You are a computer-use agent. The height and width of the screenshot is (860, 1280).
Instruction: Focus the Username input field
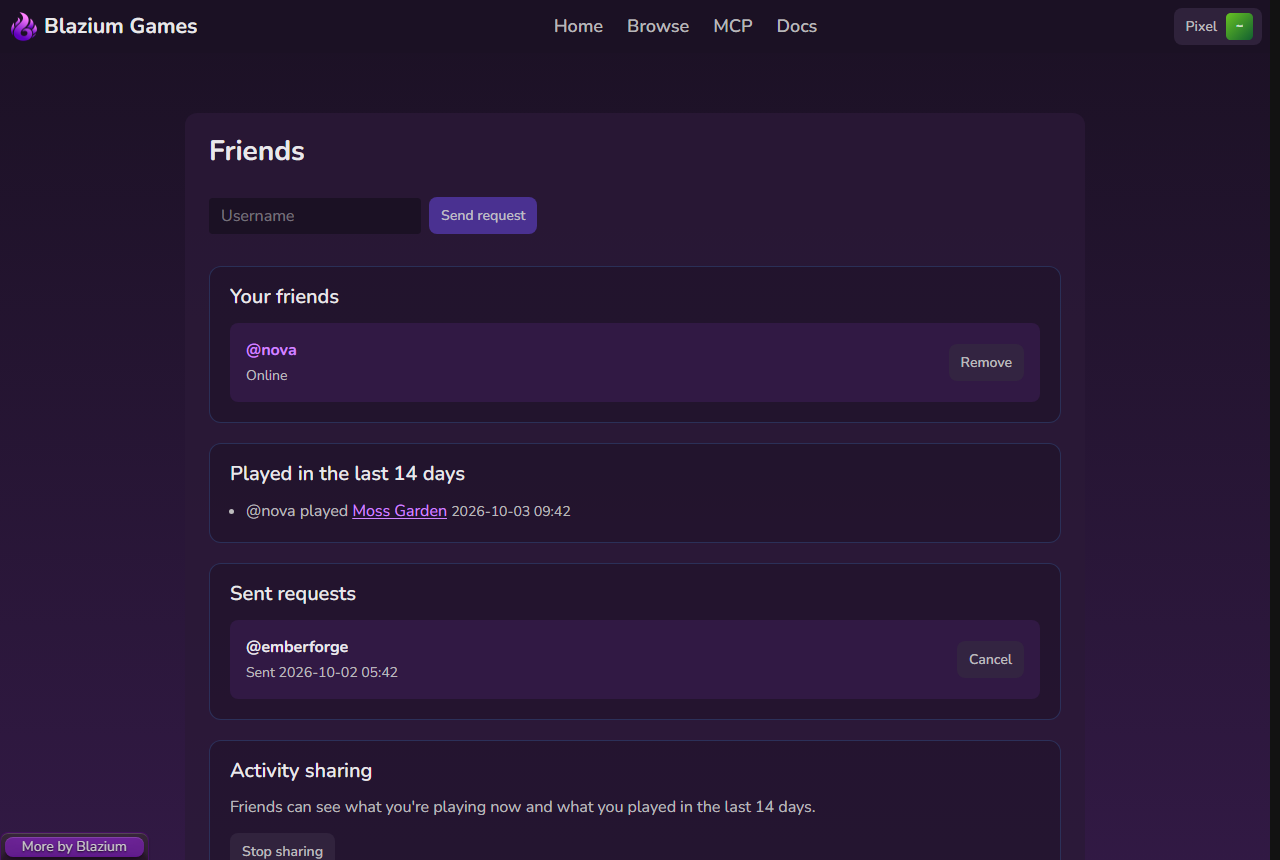[315, 216]
